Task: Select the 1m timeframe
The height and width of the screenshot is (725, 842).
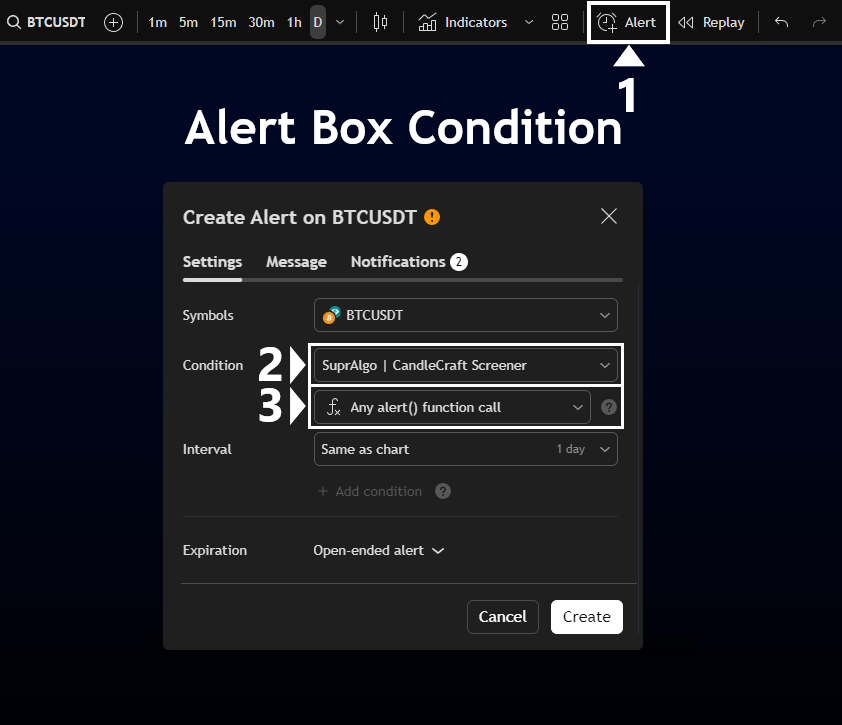Action: tap(157, 23)
